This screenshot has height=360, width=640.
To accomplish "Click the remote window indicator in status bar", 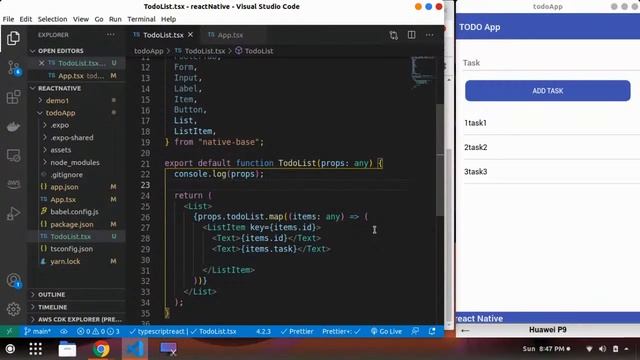I will pyautogui.click(x=9, y=331).
